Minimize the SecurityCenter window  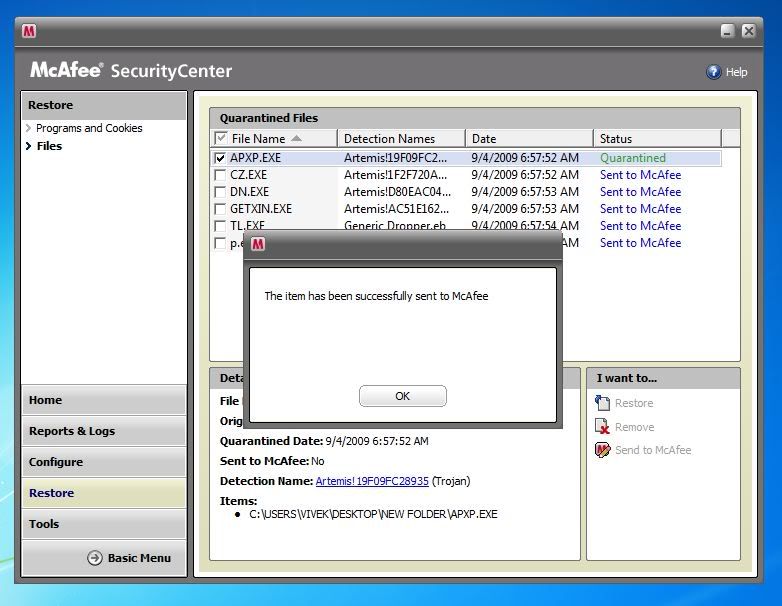(x=728, y=31)
